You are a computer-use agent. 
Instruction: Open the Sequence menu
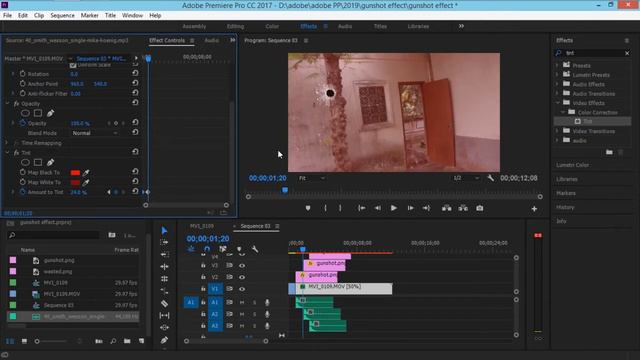[62, 16]
